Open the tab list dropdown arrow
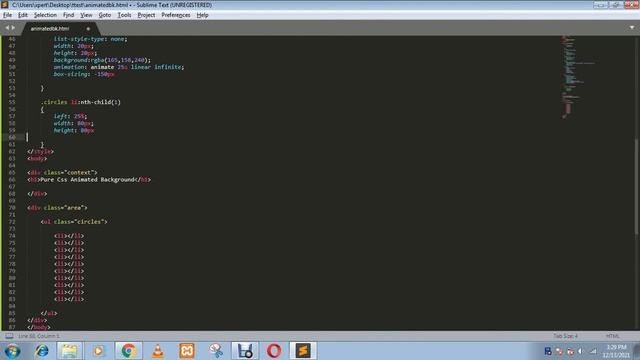640x360 pixels. click(x=632, y=28)
